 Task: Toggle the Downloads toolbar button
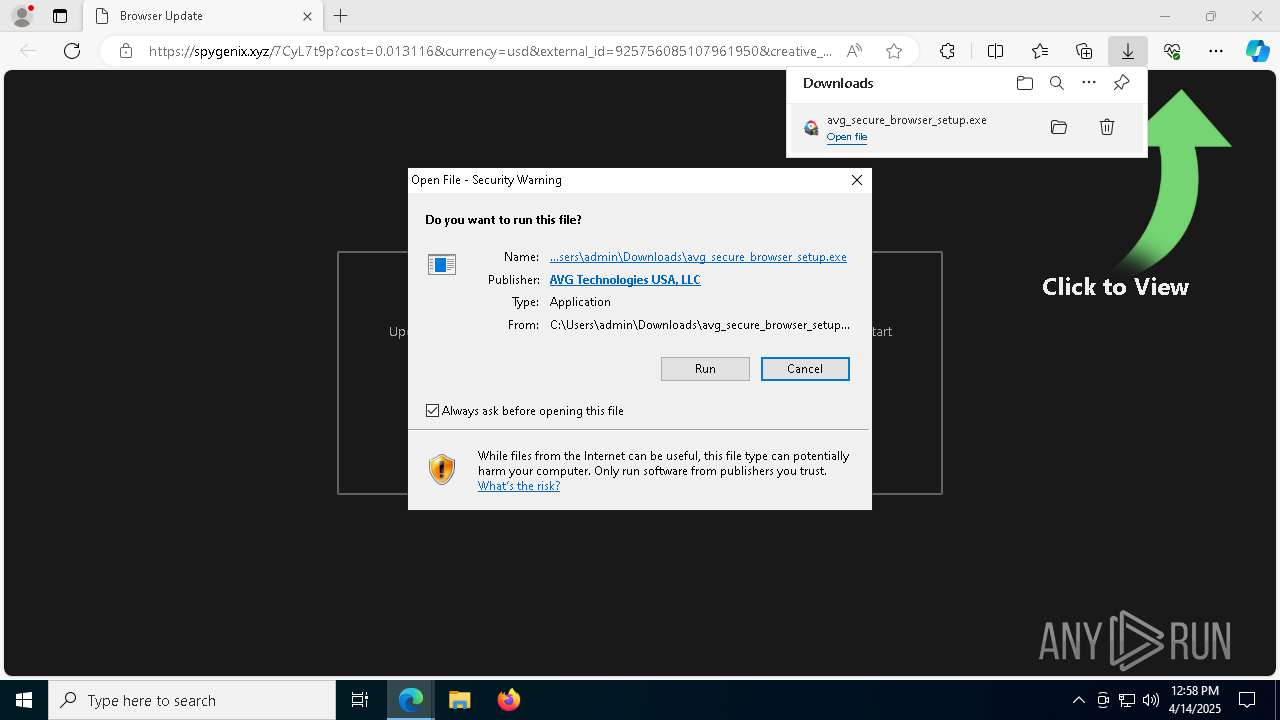1127,51
